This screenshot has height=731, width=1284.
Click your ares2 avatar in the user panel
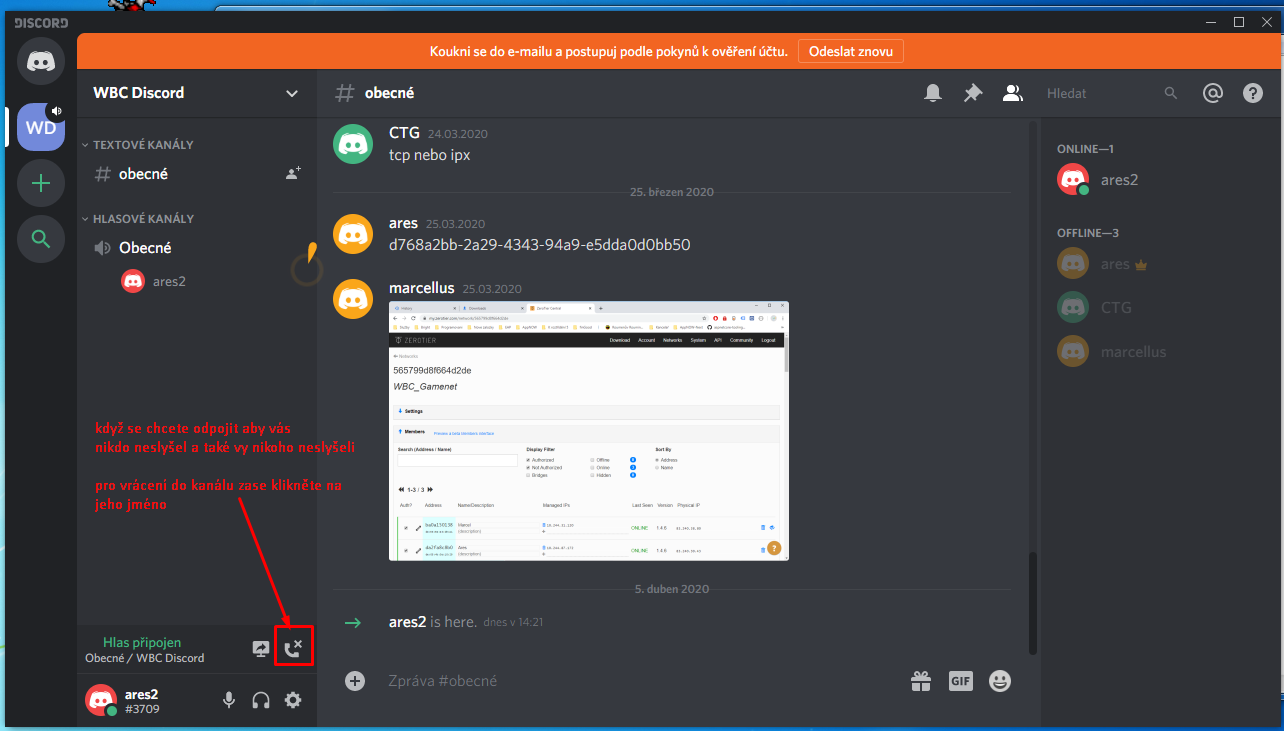click(101, 701)
